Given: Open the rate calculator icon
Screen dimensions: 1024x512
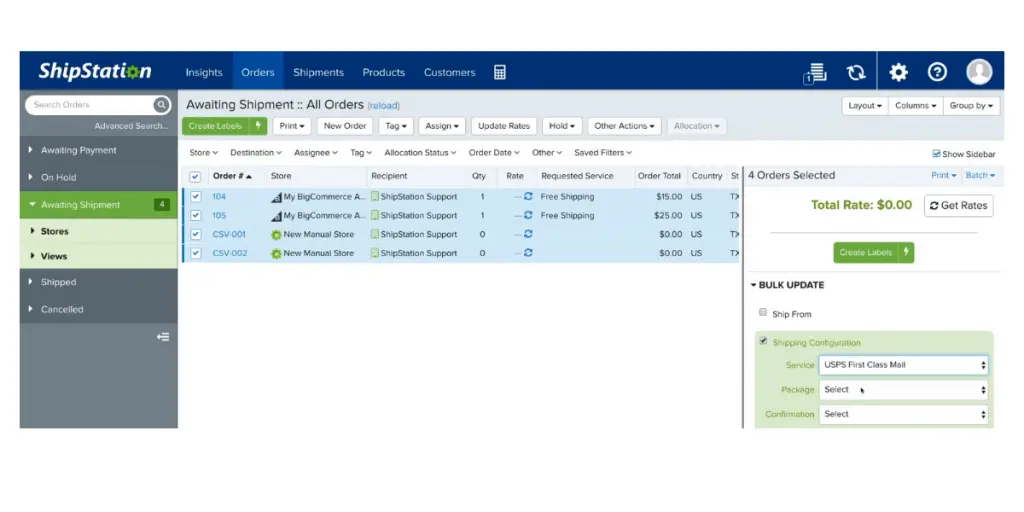Looking at the screenshot, I should pos(500,72).
